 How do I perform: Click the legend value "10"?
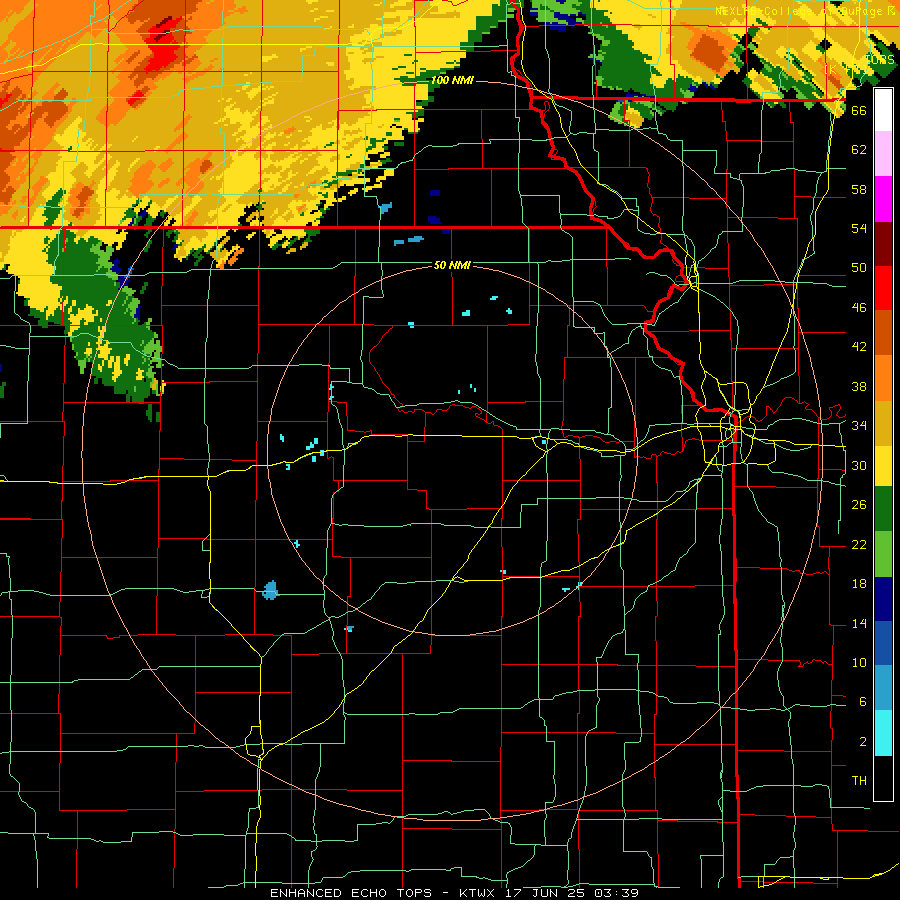(859, 662)
